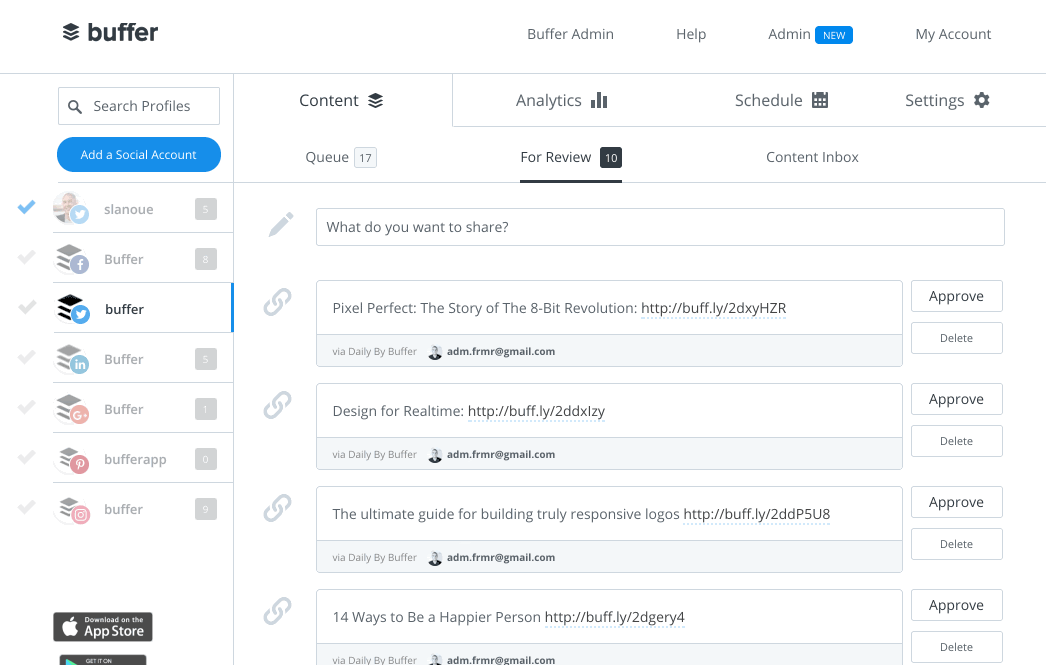Open link http://buff.ly/2ddxIzy
Screen dimensions: 1046x665
pos(536,412)
